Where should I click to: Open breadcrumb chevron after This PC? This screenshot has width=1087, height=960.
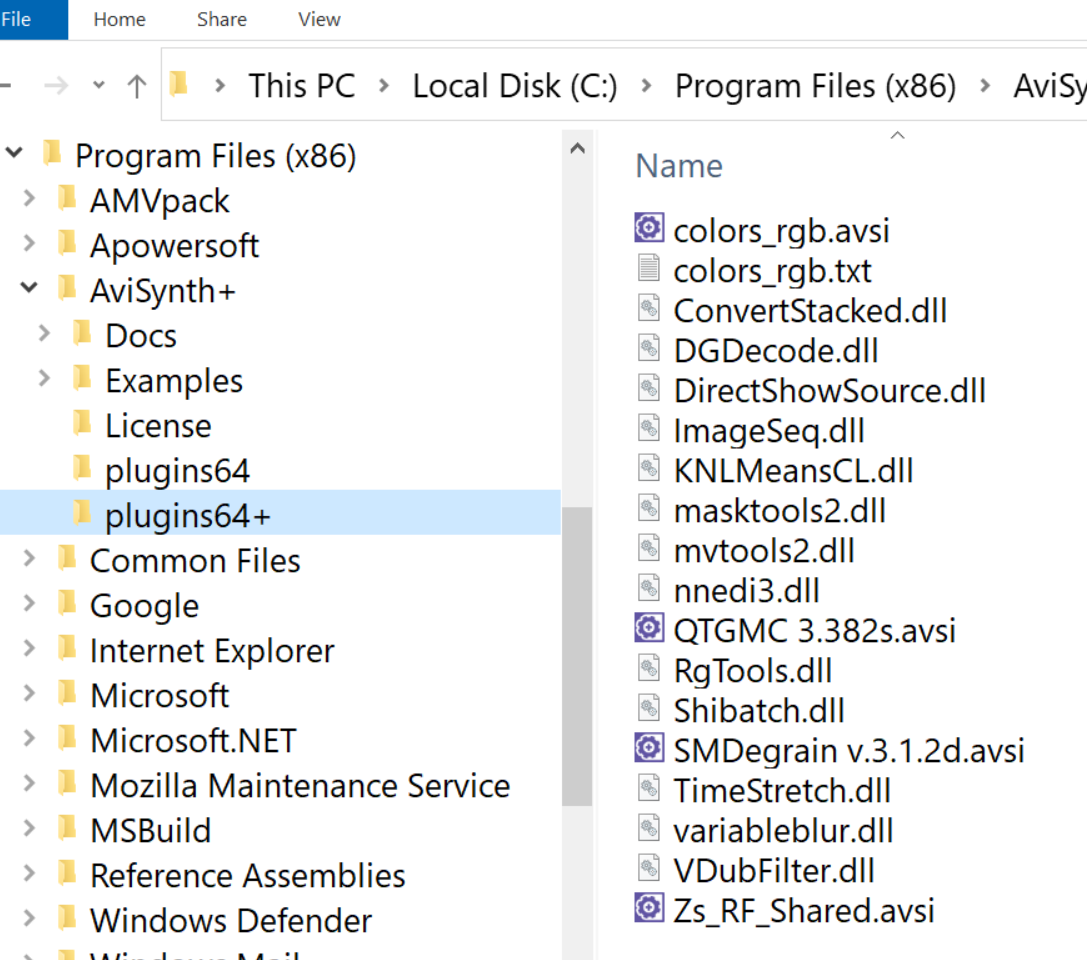pyautogui.click(x=383, y=86)
